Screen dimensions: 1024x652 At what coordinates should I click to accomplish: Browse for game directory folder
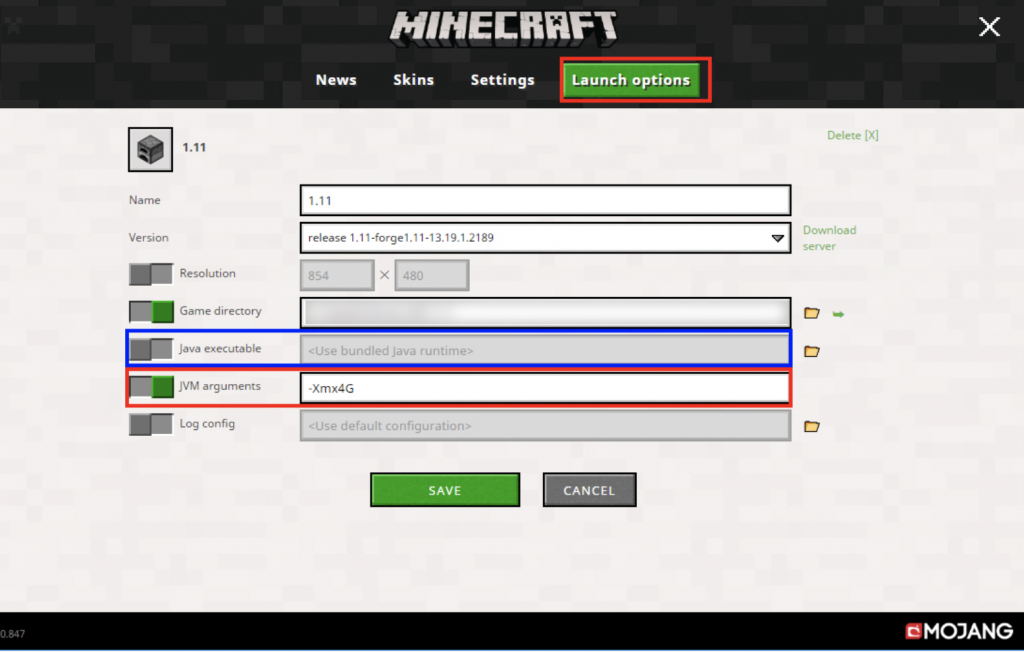(x=812, y=313)
